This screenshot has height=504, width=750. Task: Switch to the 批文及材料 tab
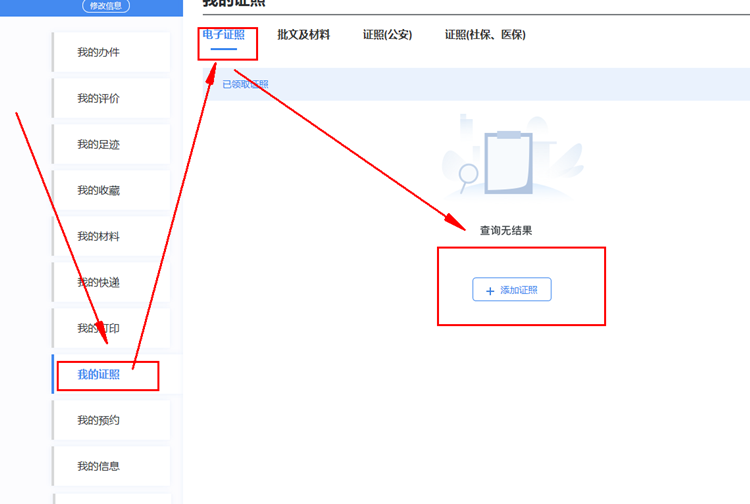pyautogui.click(x=303, y=35)
